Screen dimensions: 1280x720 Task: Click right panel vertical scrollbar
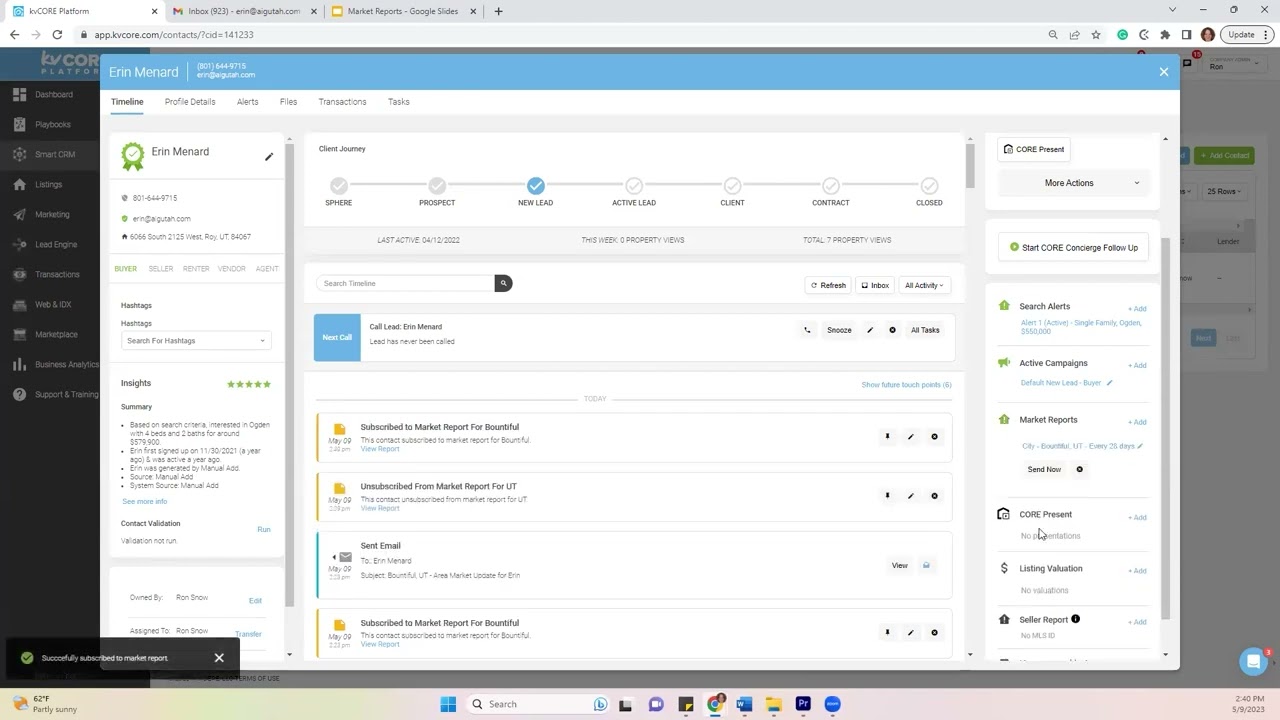(1165, 430)
